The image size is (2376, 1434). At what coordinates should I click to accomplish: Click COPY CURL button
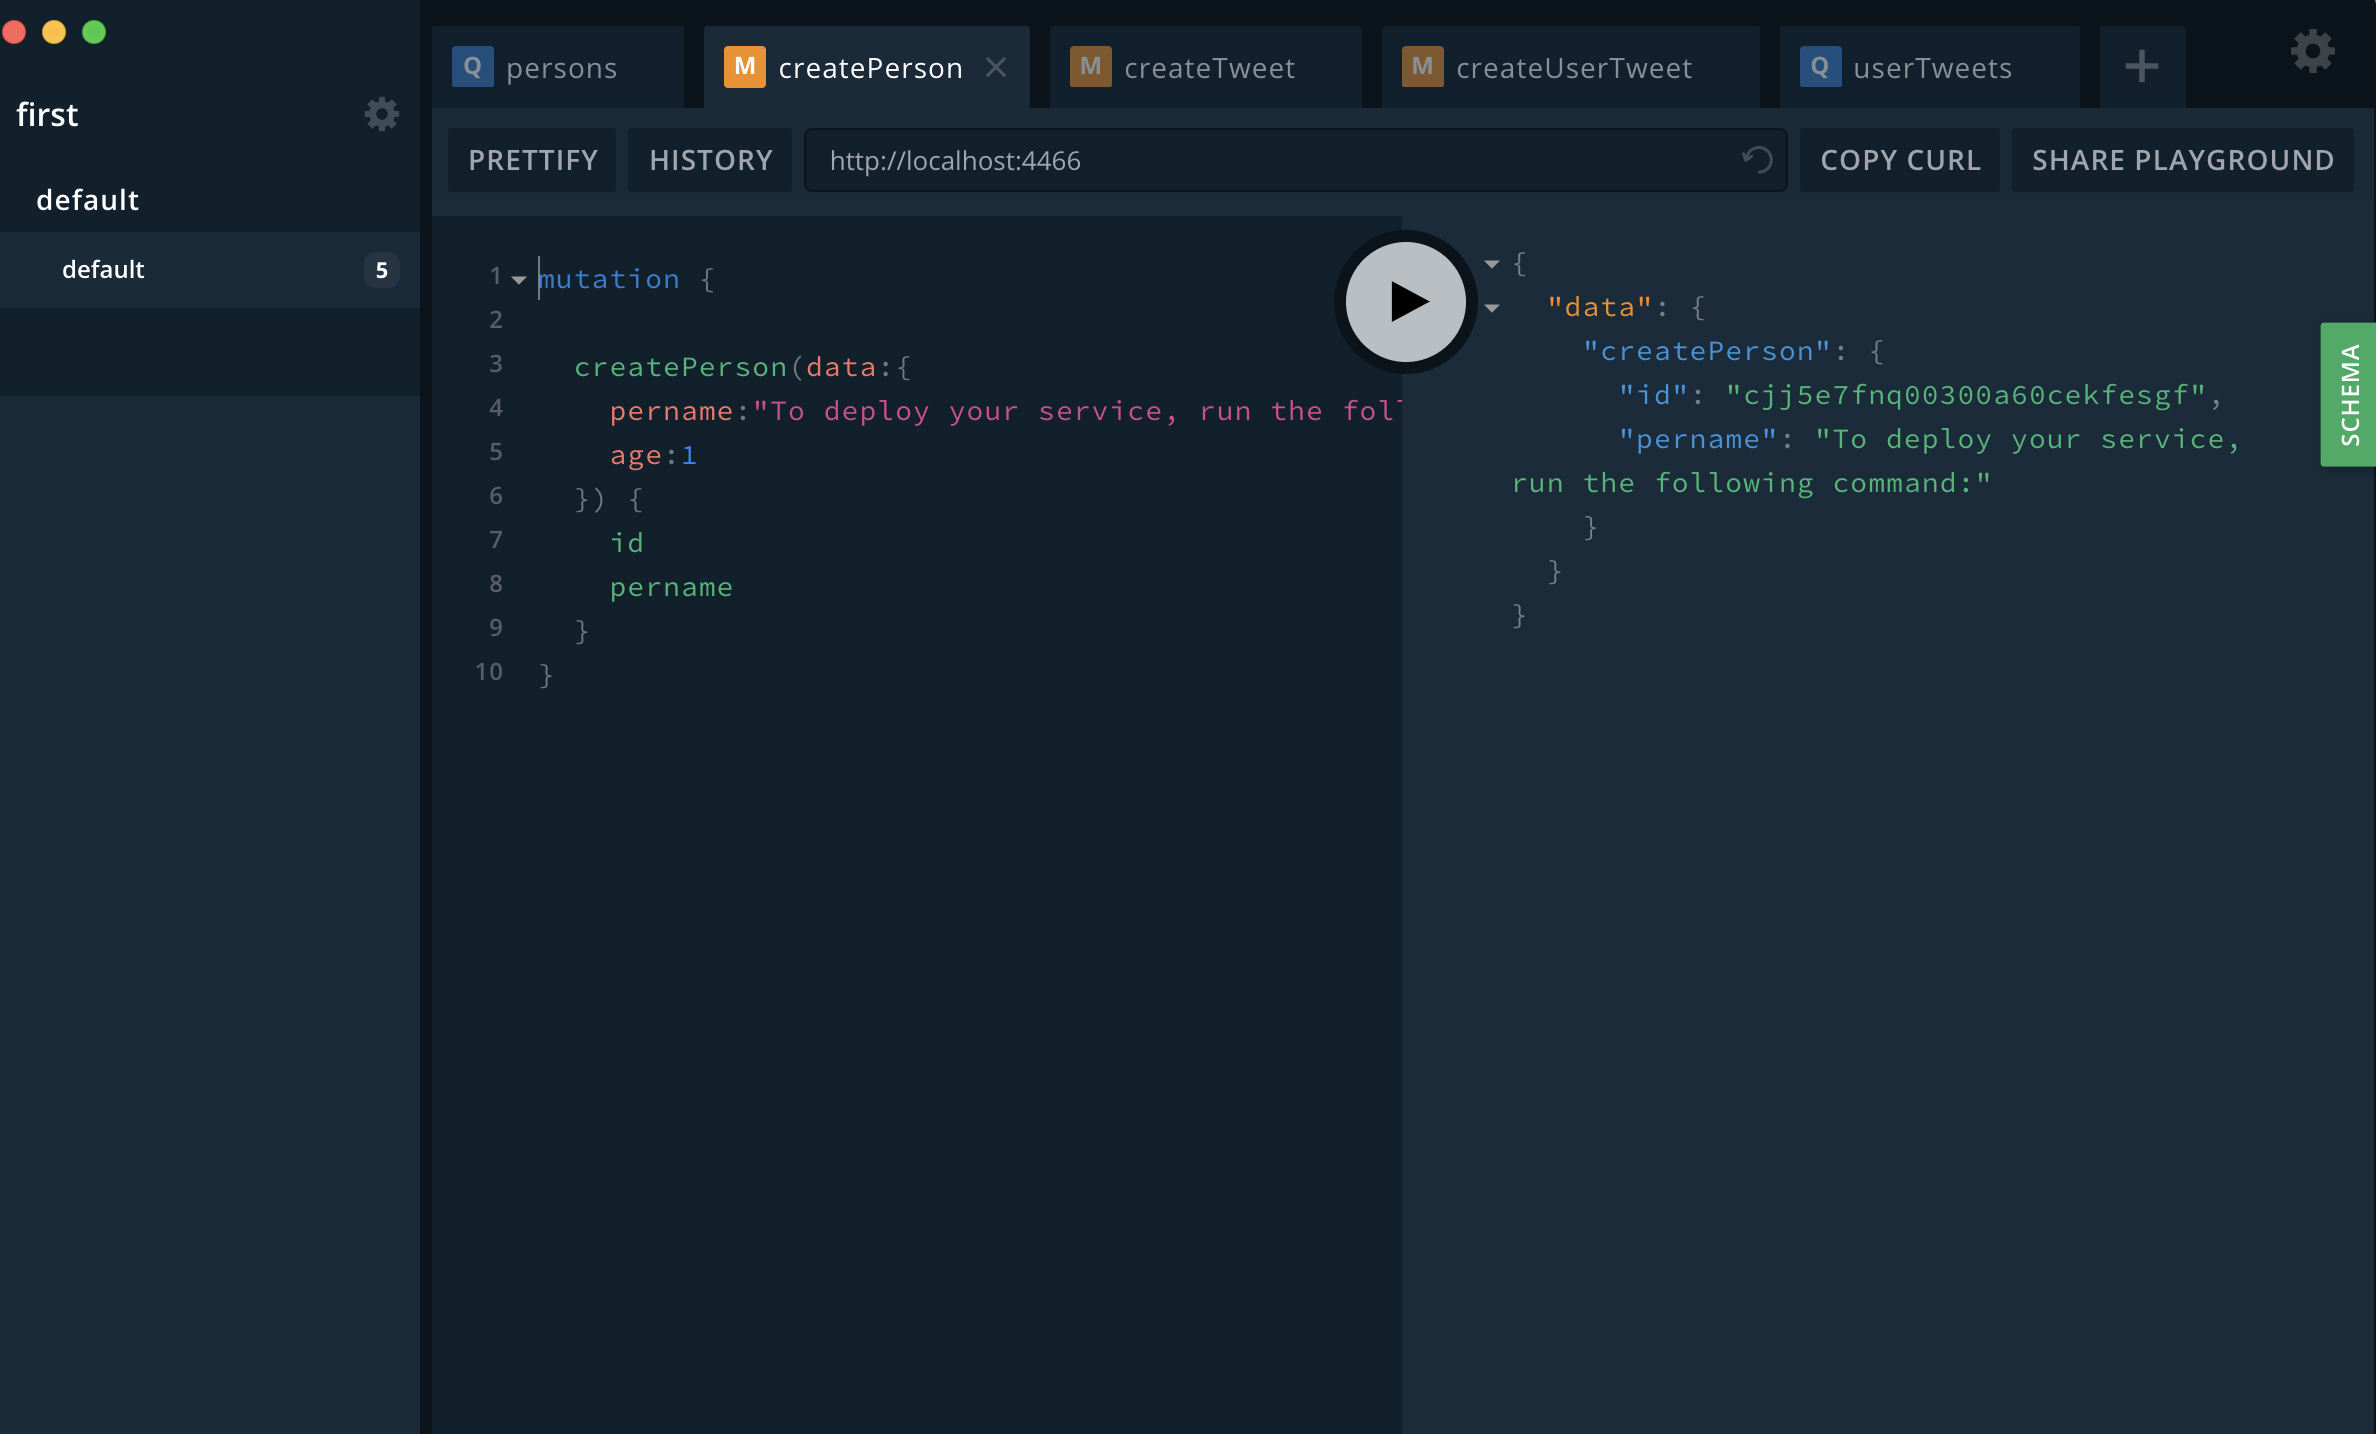1899,160
